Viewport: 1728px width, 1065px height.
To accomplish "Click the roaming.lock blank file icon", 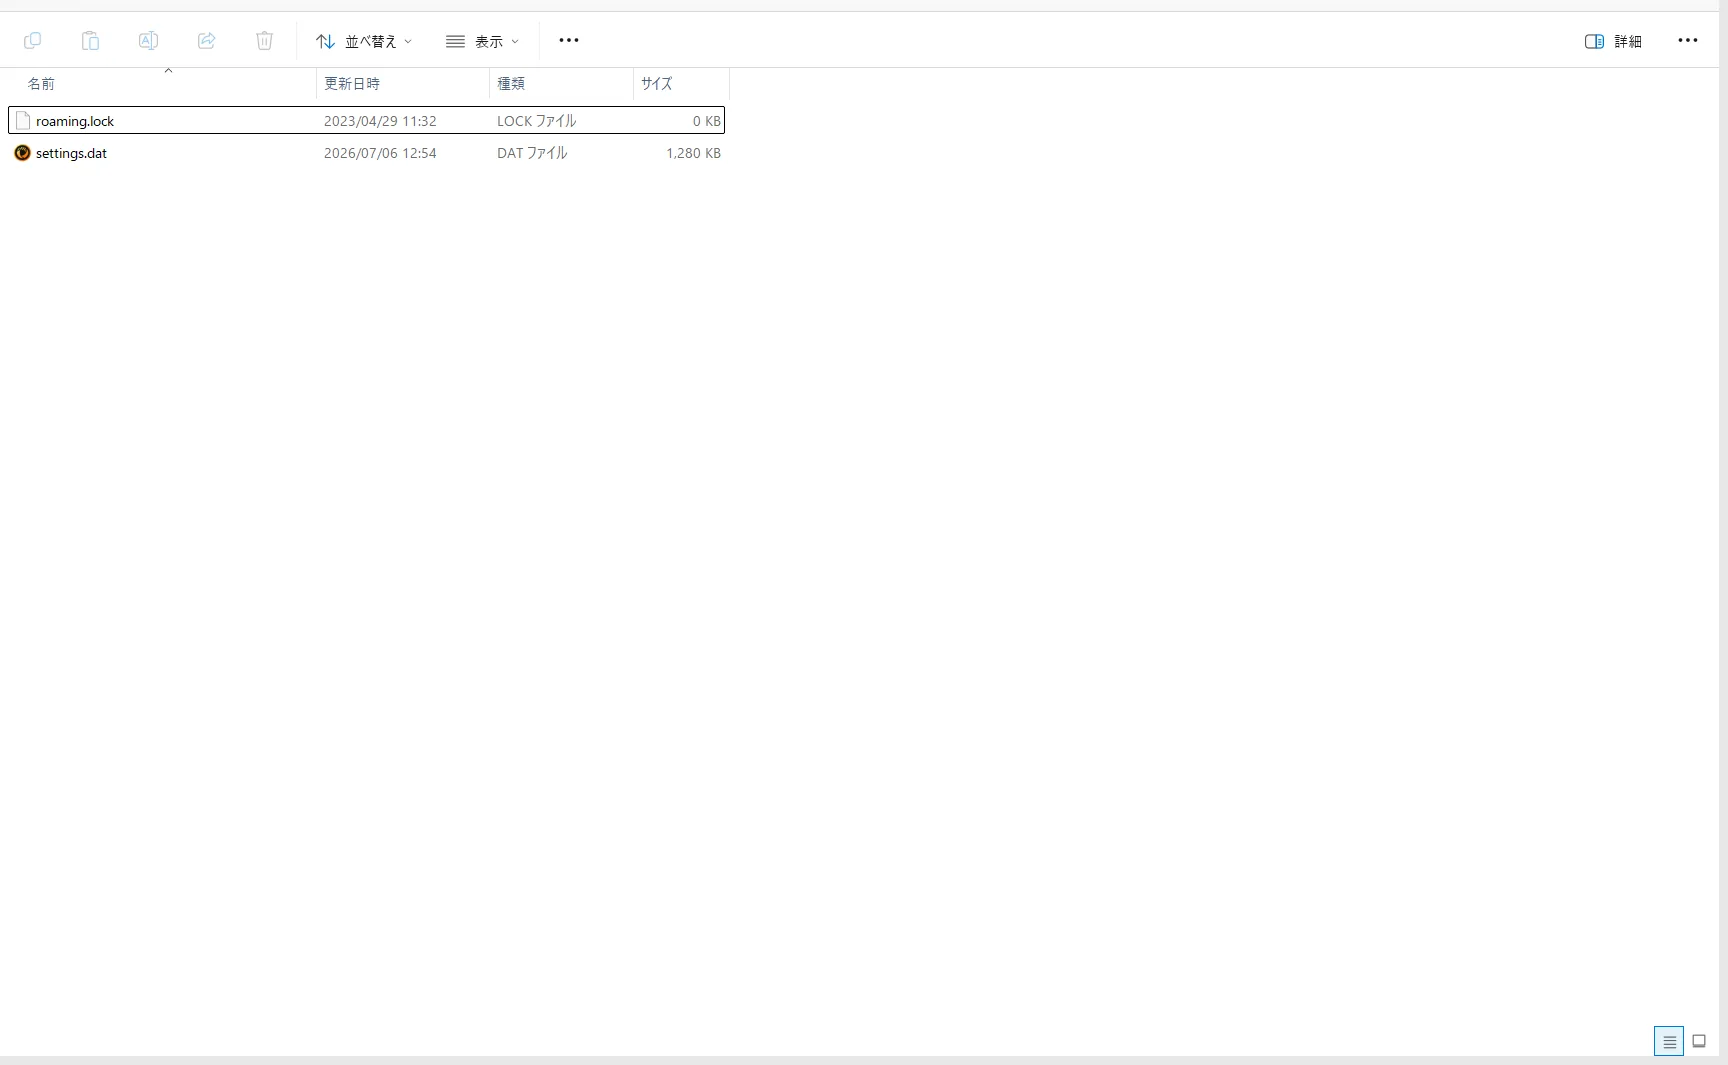I will pos(22,121).
